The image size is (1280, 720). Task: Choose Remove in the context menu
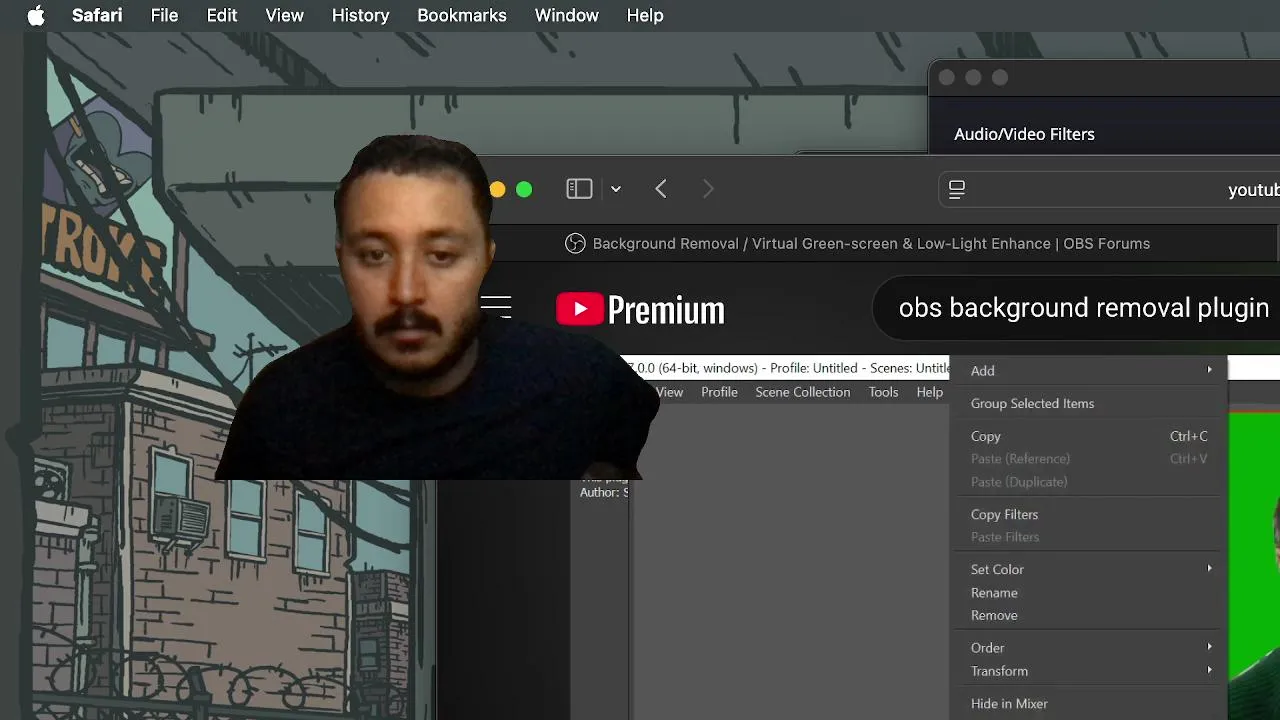coord(1088,615)
